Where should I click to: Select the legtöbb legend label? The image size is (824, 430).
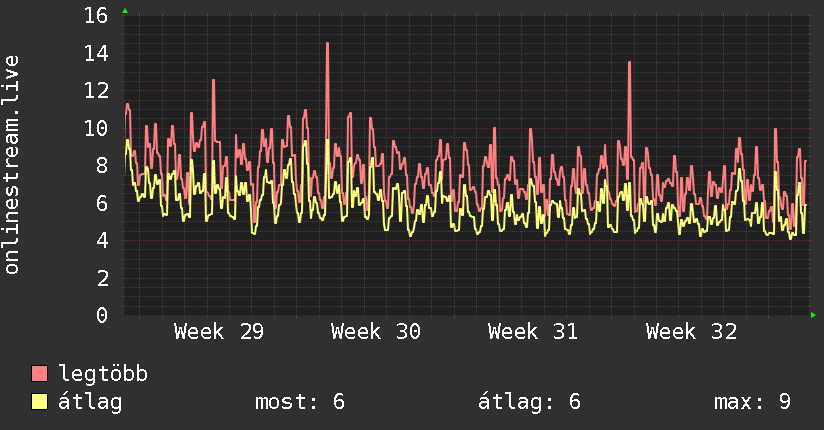coord(103,374)
